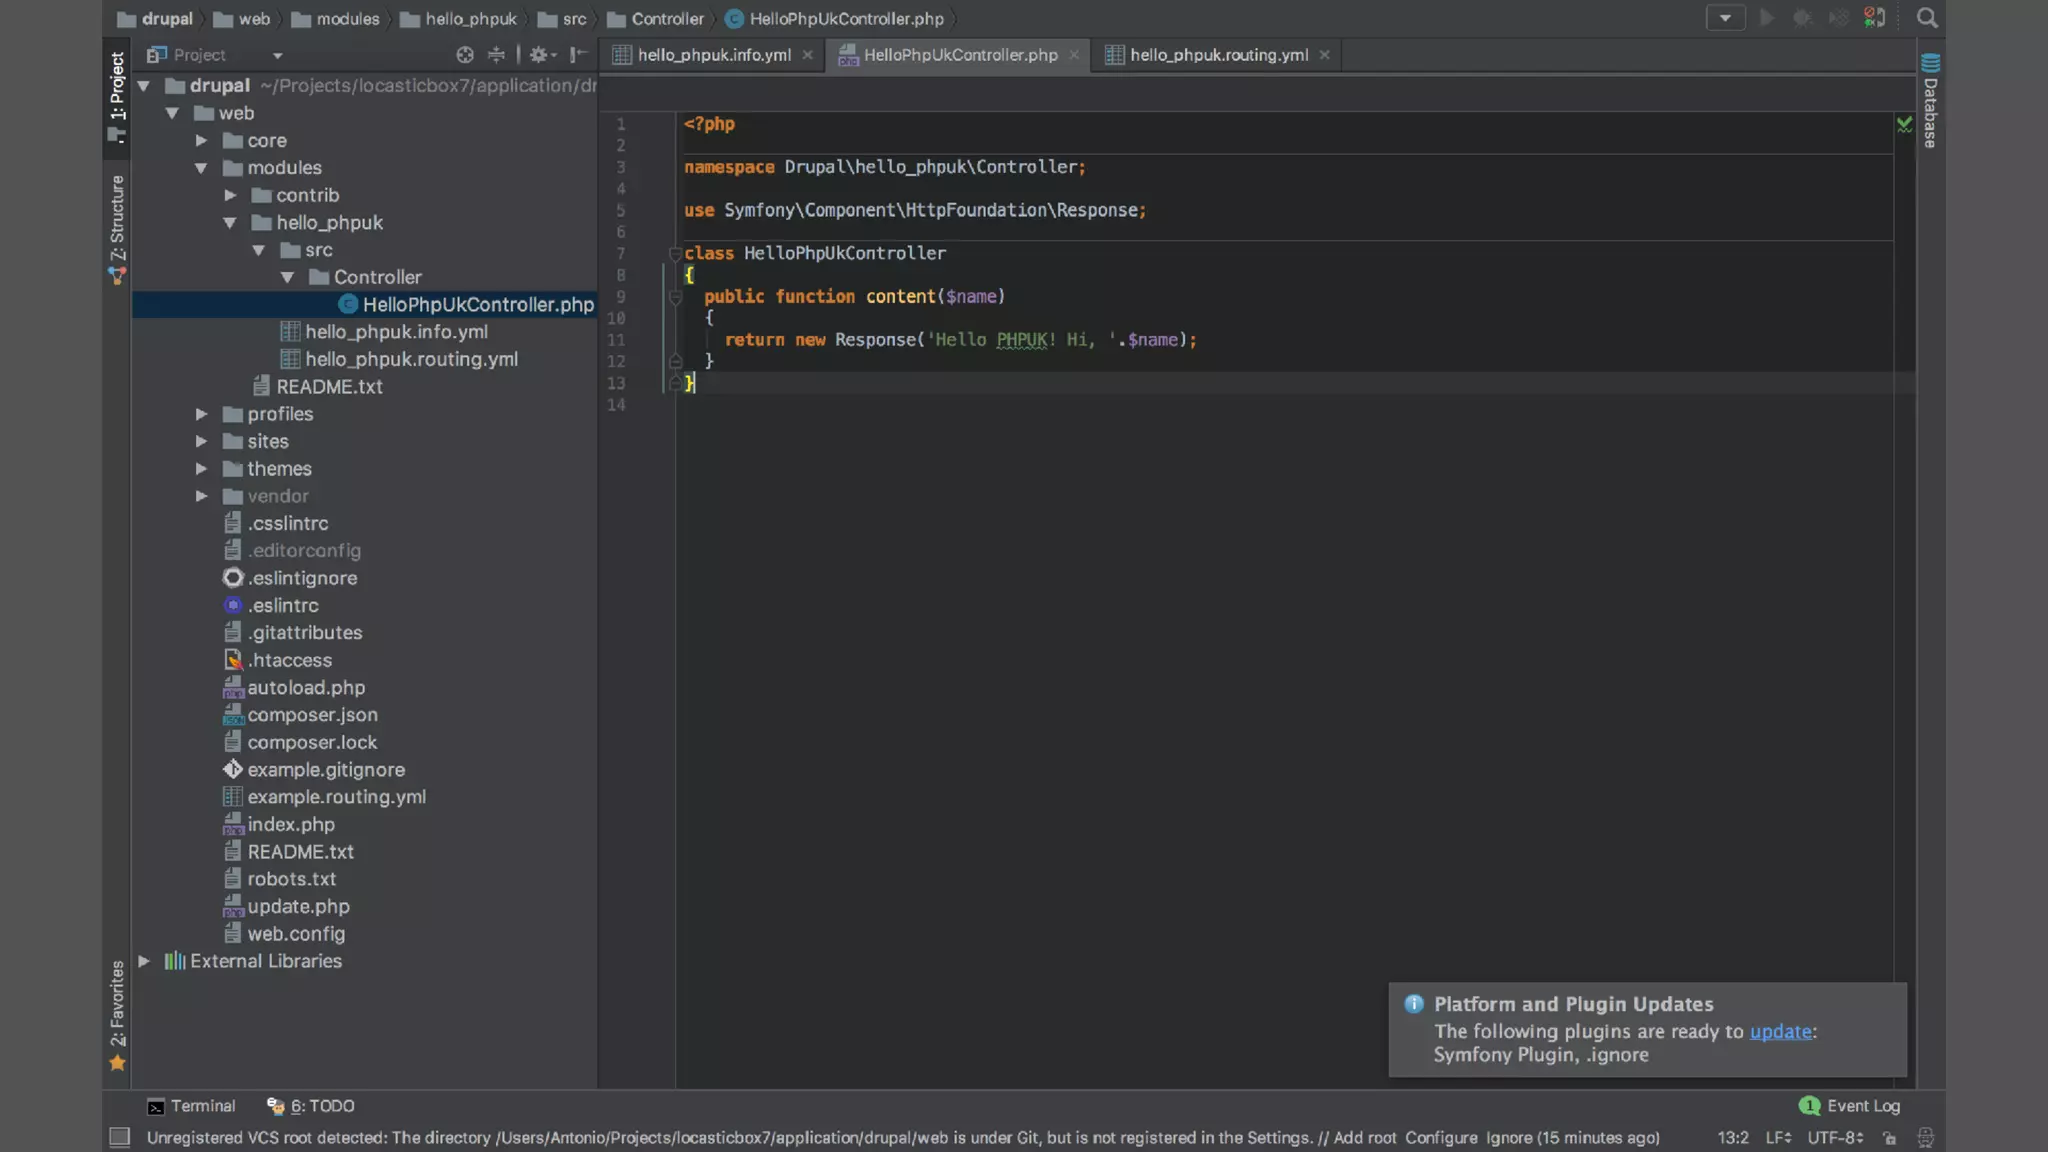Click the Collapse All icon in Project panel
Viewport: 2048px width, 1152px height.
[x=496, y=55]
